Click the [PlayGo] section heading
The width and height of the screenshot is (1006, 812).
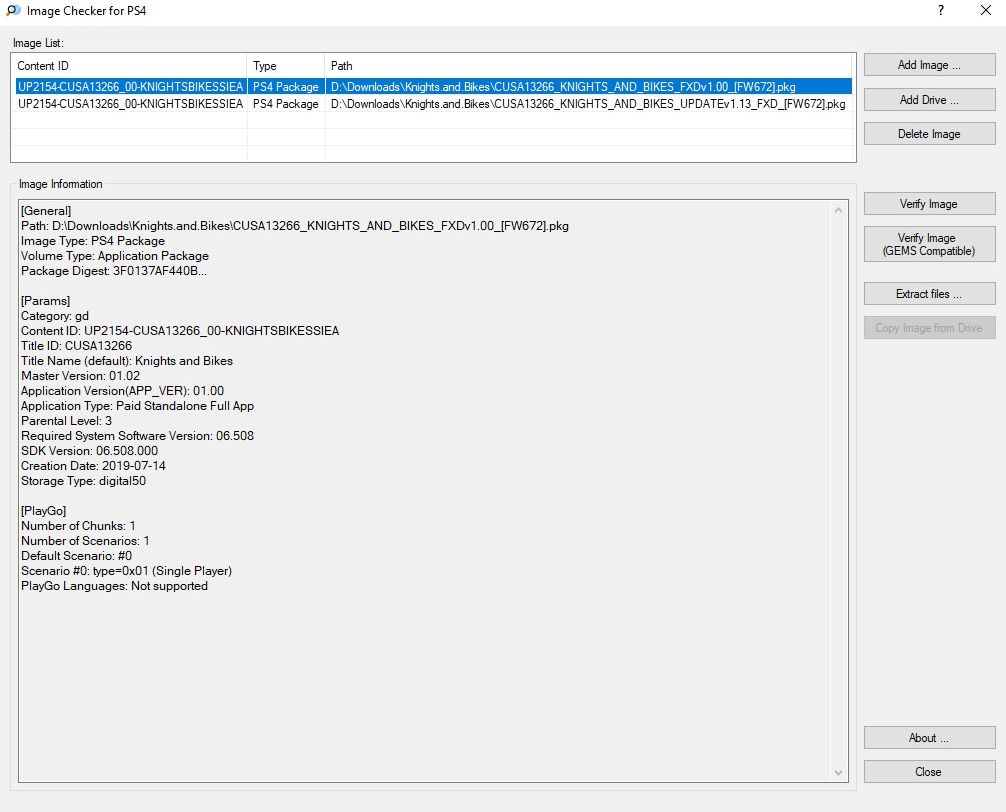(44, 511)
